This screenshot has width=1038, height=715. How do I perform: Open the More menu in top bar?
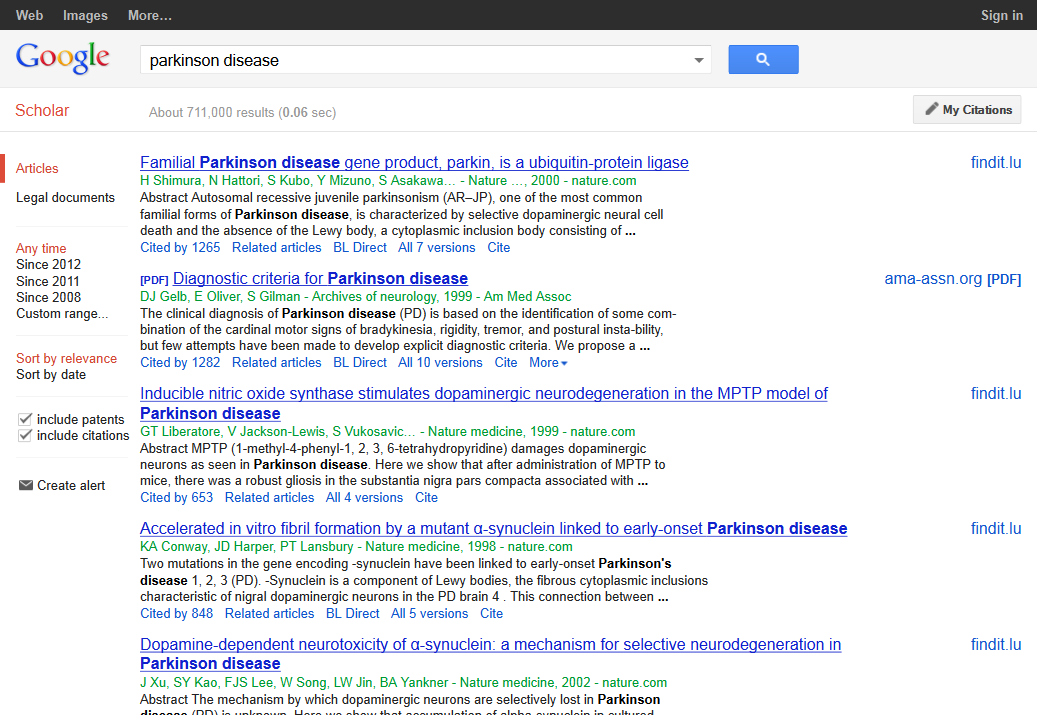coord(150,15)
